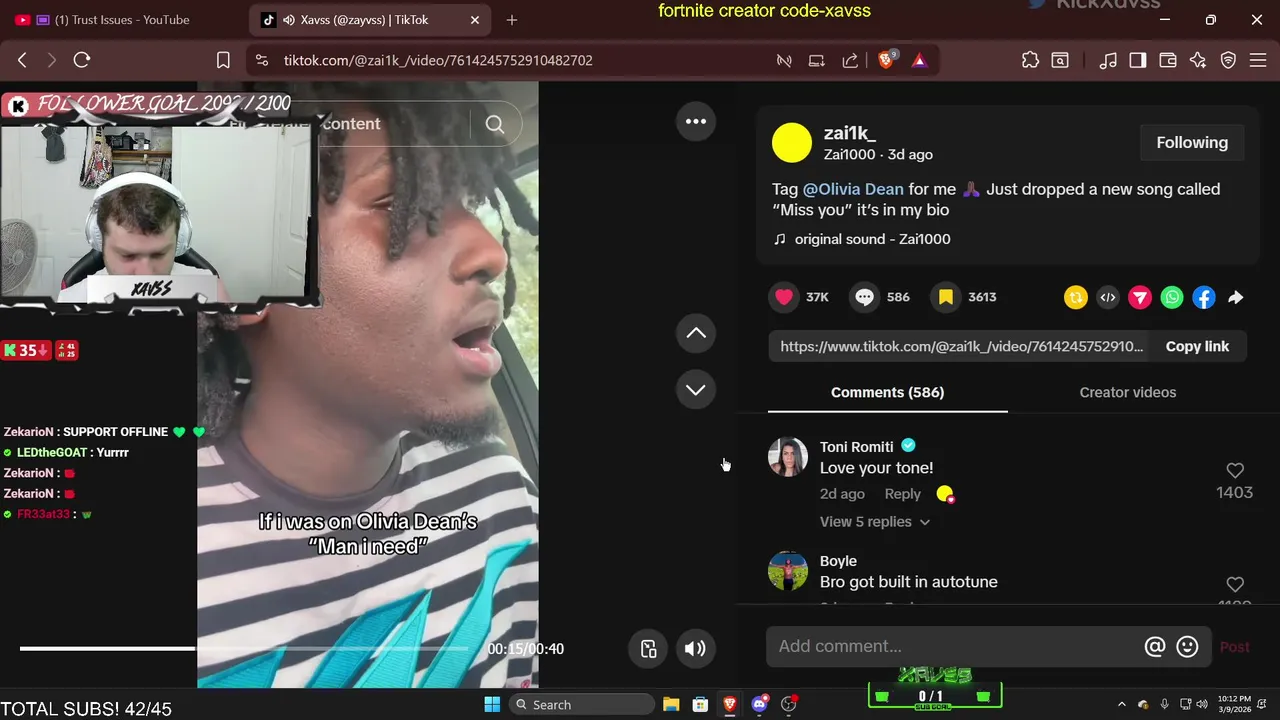
Task: Share the video to WhatsApp
Action: (x=1172, y=297)
